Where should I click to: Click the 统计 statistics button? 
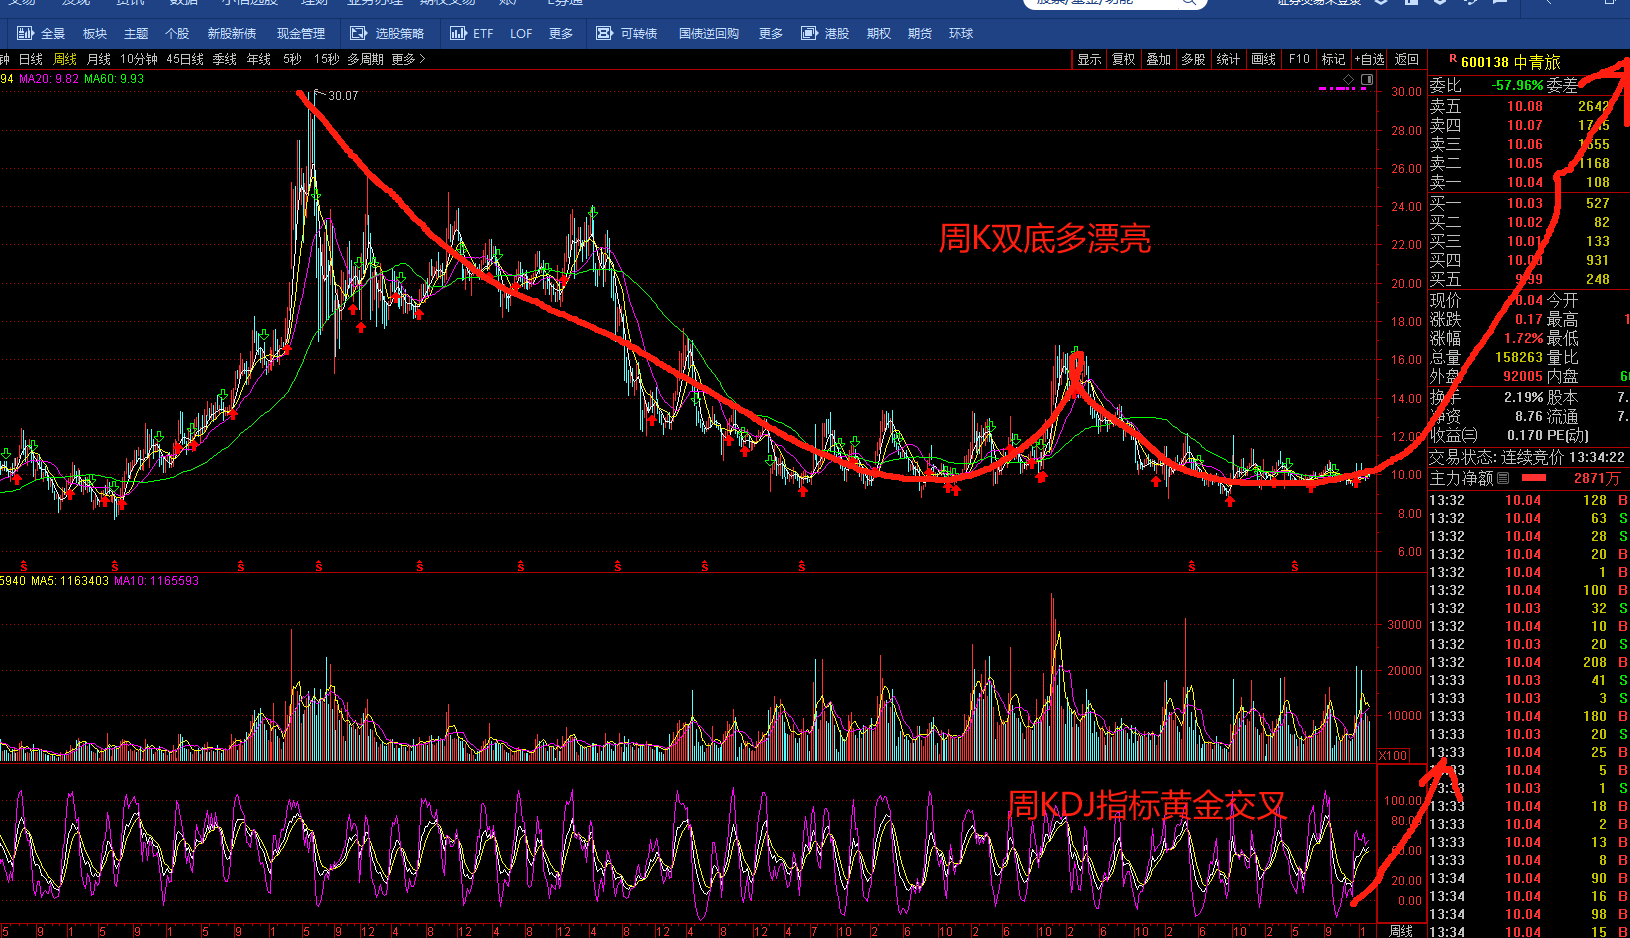coord(1228,59)
